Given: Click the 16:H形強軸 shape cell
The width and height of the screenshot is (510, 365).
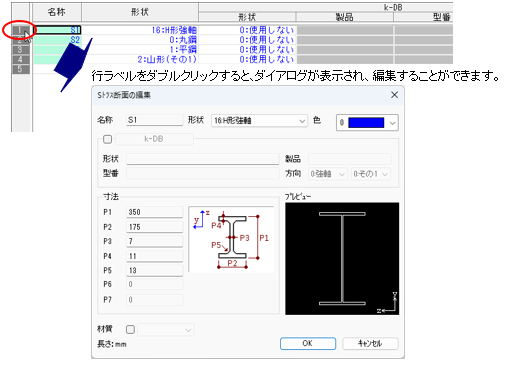Looking at the screenshot, I should (140, 30).
